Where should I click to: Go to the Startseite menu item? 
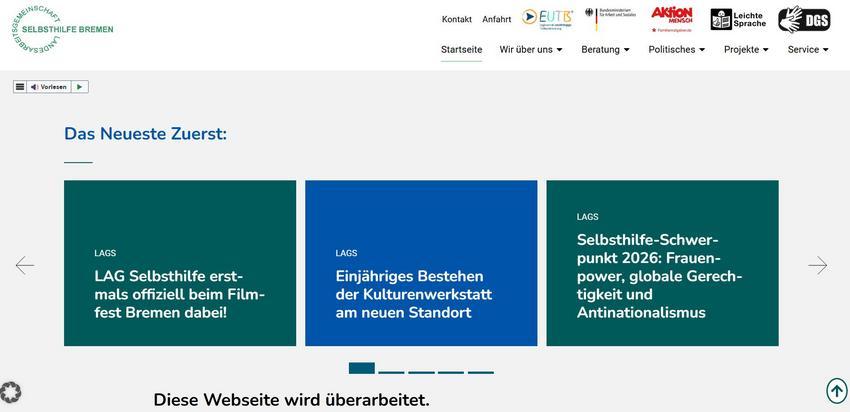[x=461, y=49]
